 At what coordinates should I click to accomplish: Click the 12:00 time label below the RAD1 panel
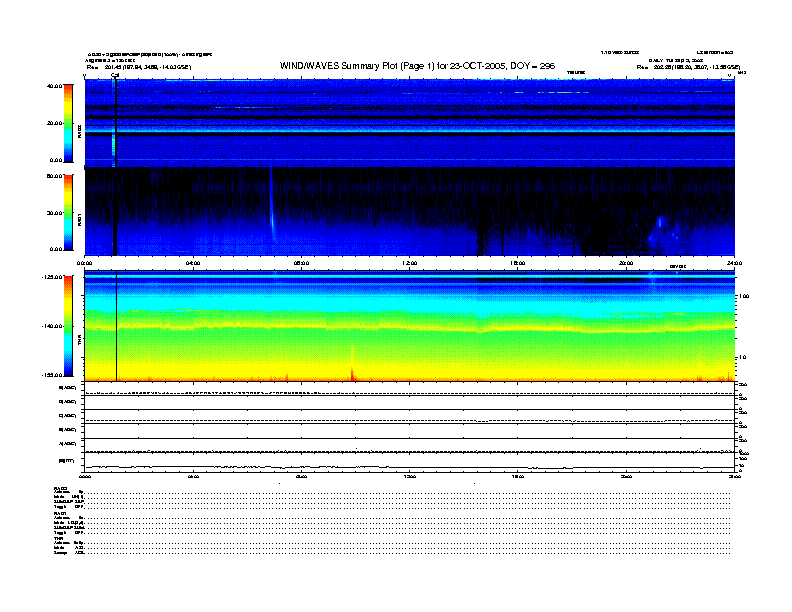410,263
